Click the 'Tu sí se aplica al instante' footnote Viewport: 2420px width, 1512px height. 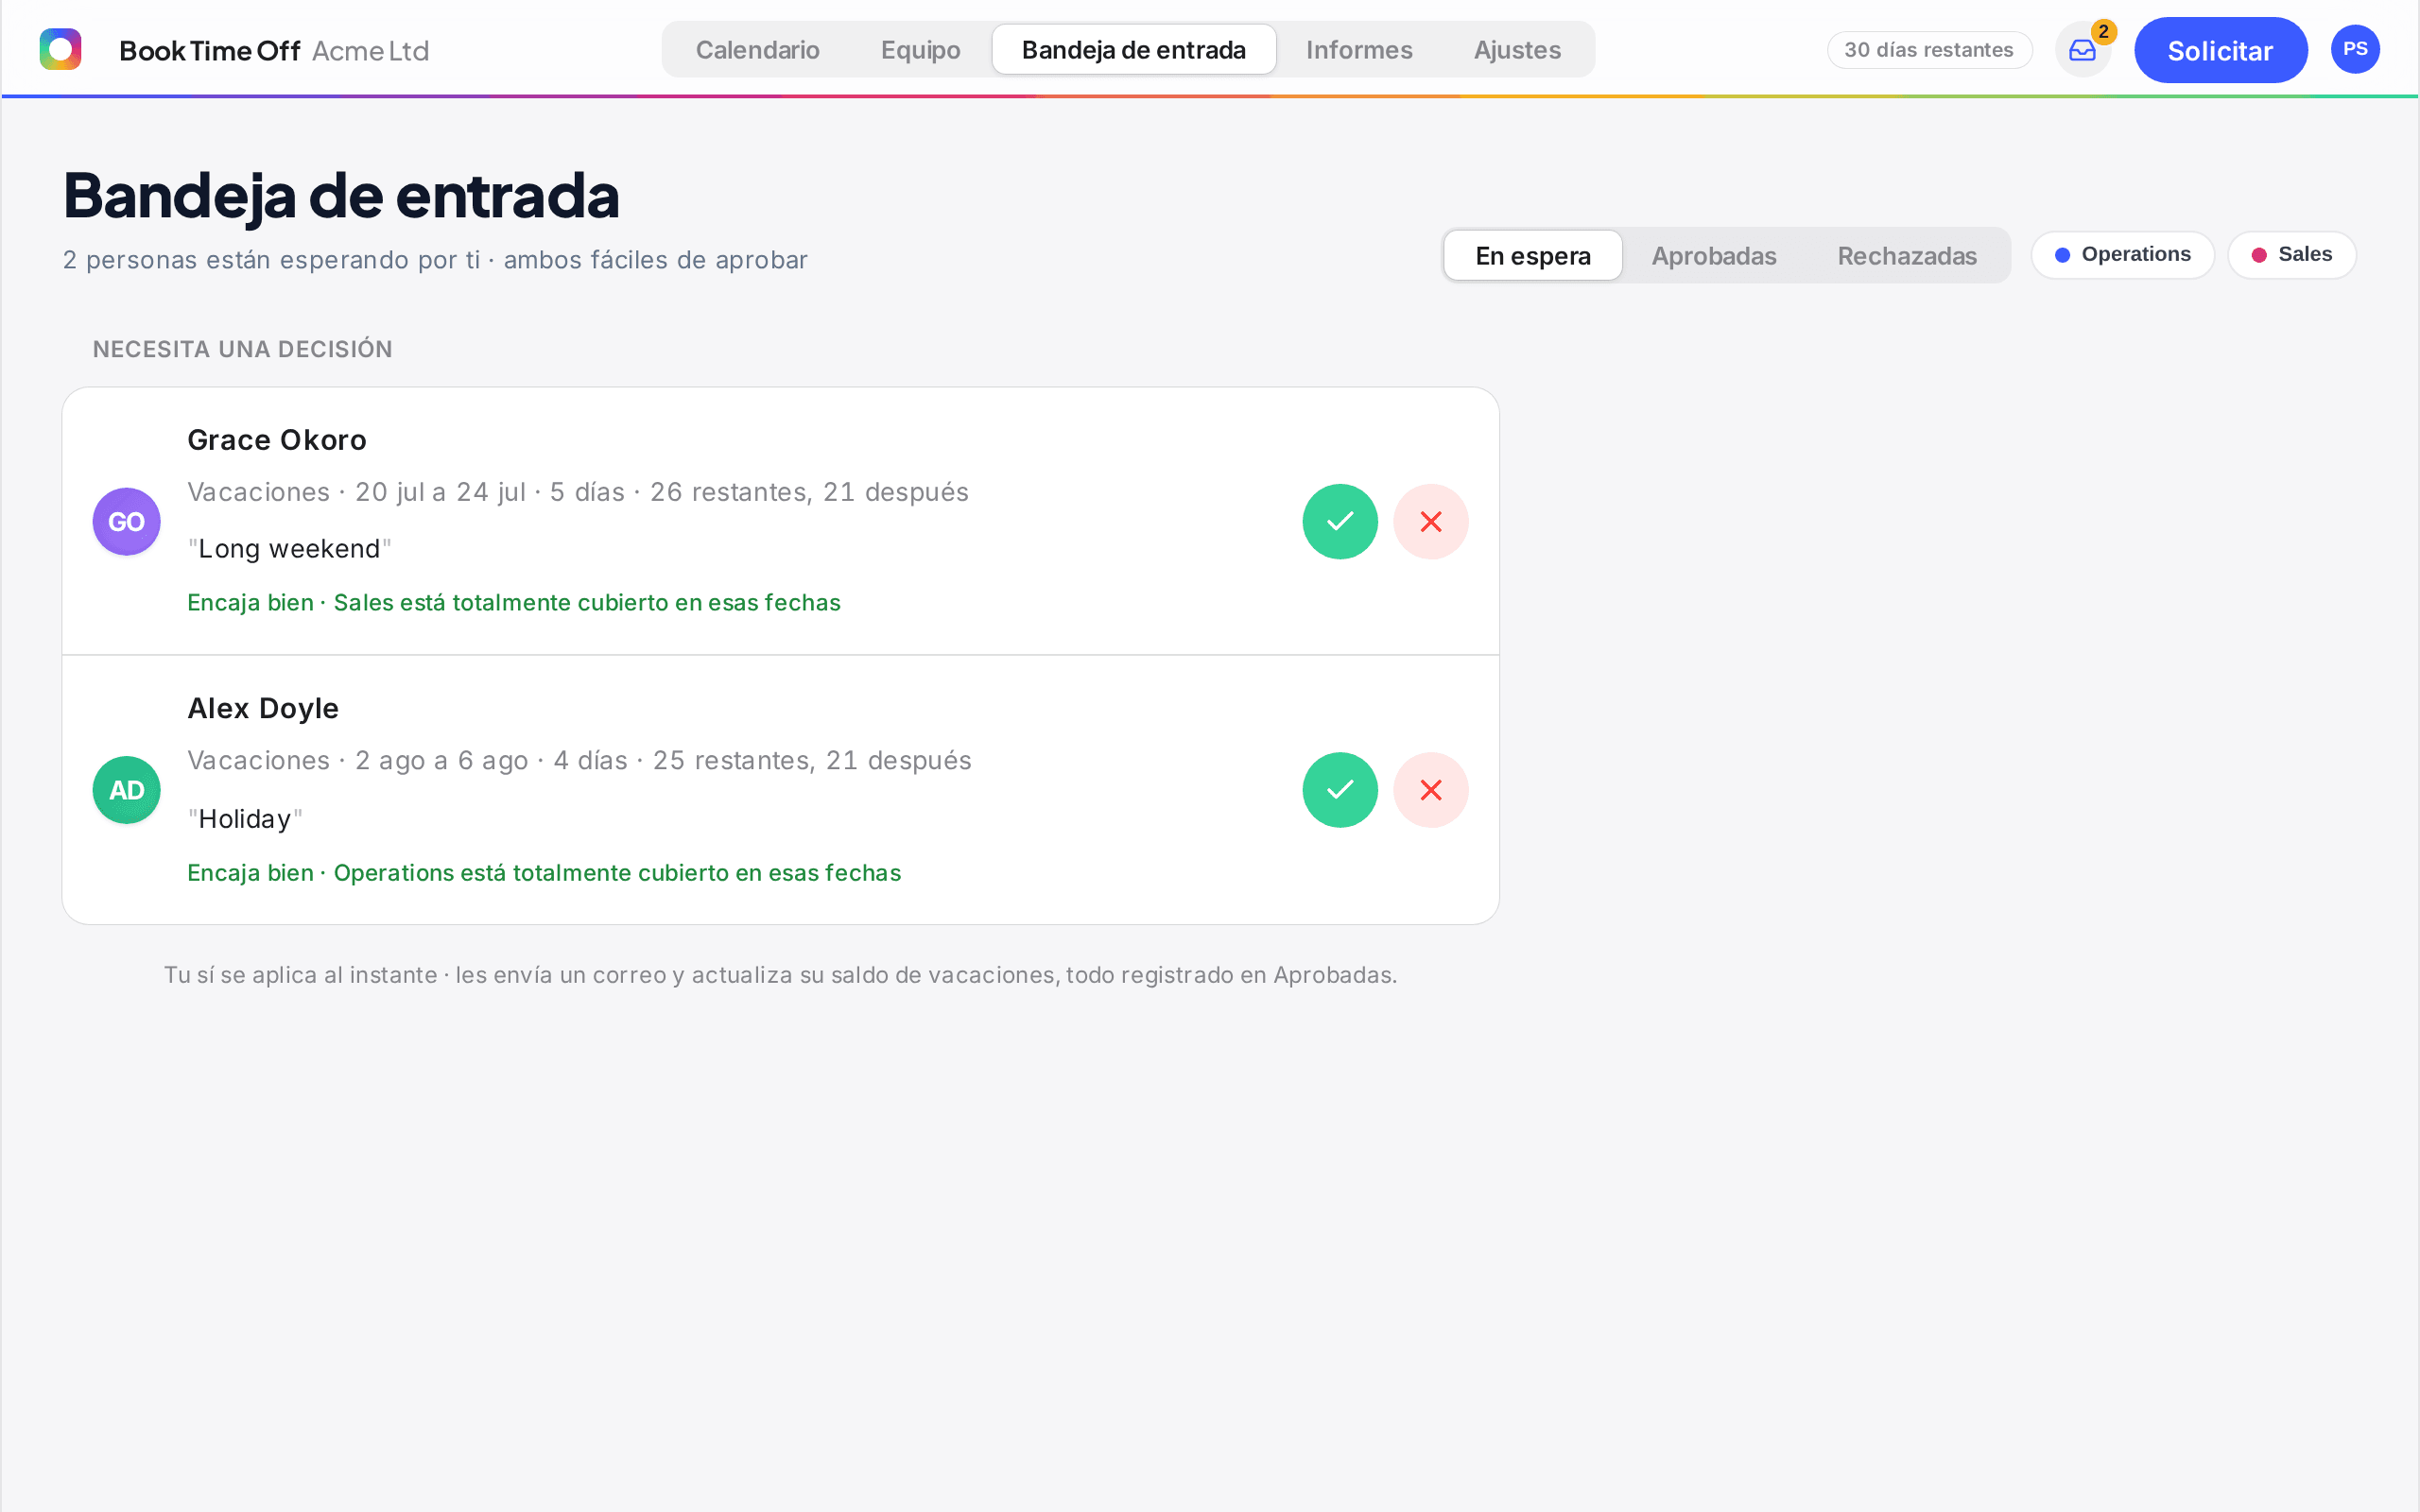point(780,975)
